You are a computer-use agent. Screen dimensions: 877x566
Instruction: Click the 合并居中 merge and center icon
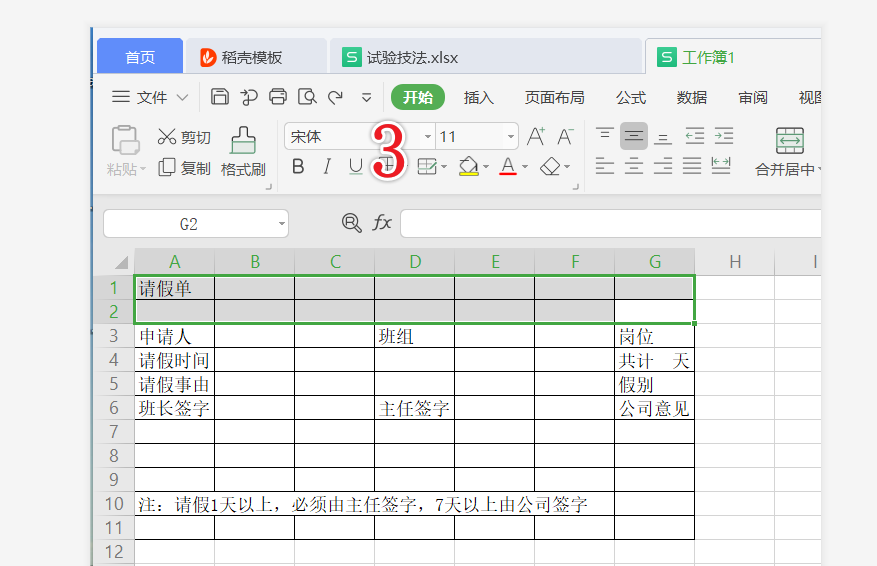tap(790, 140)
